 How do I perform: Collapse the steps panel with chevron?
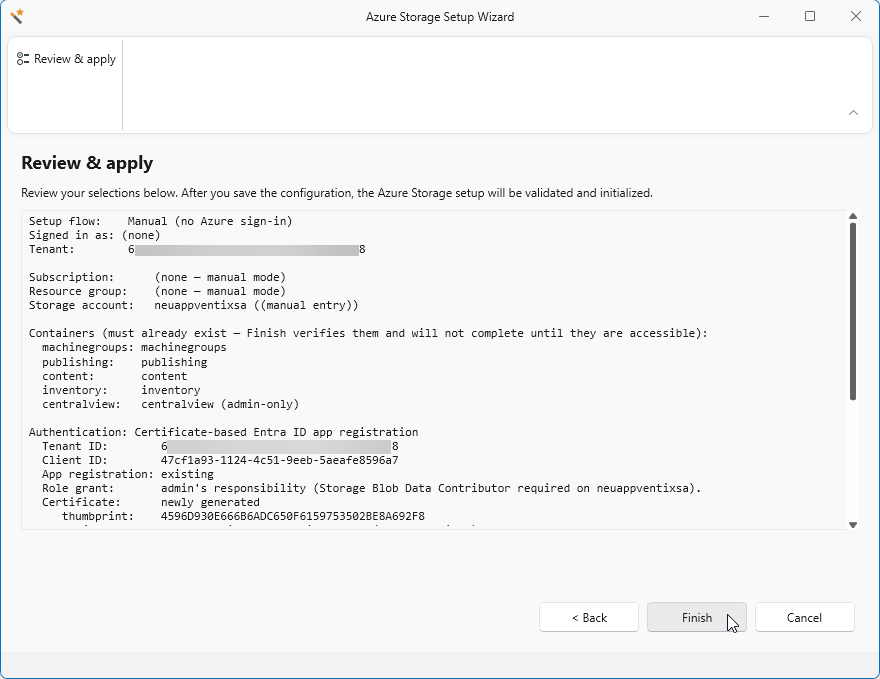[x=853, y=113]
